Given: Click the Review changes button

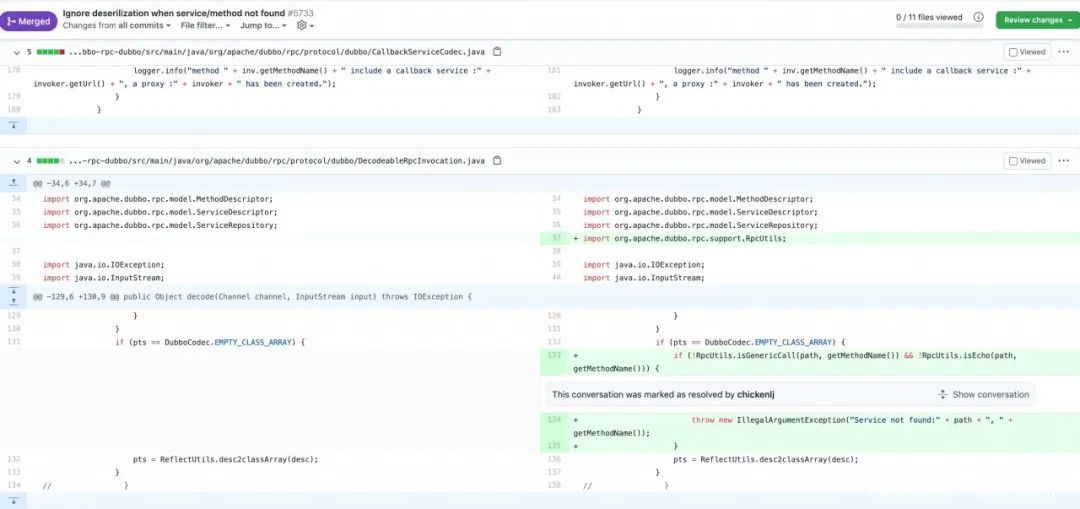Looking at the screenshot, I should pyautogui.click(x=1036, y=19).
